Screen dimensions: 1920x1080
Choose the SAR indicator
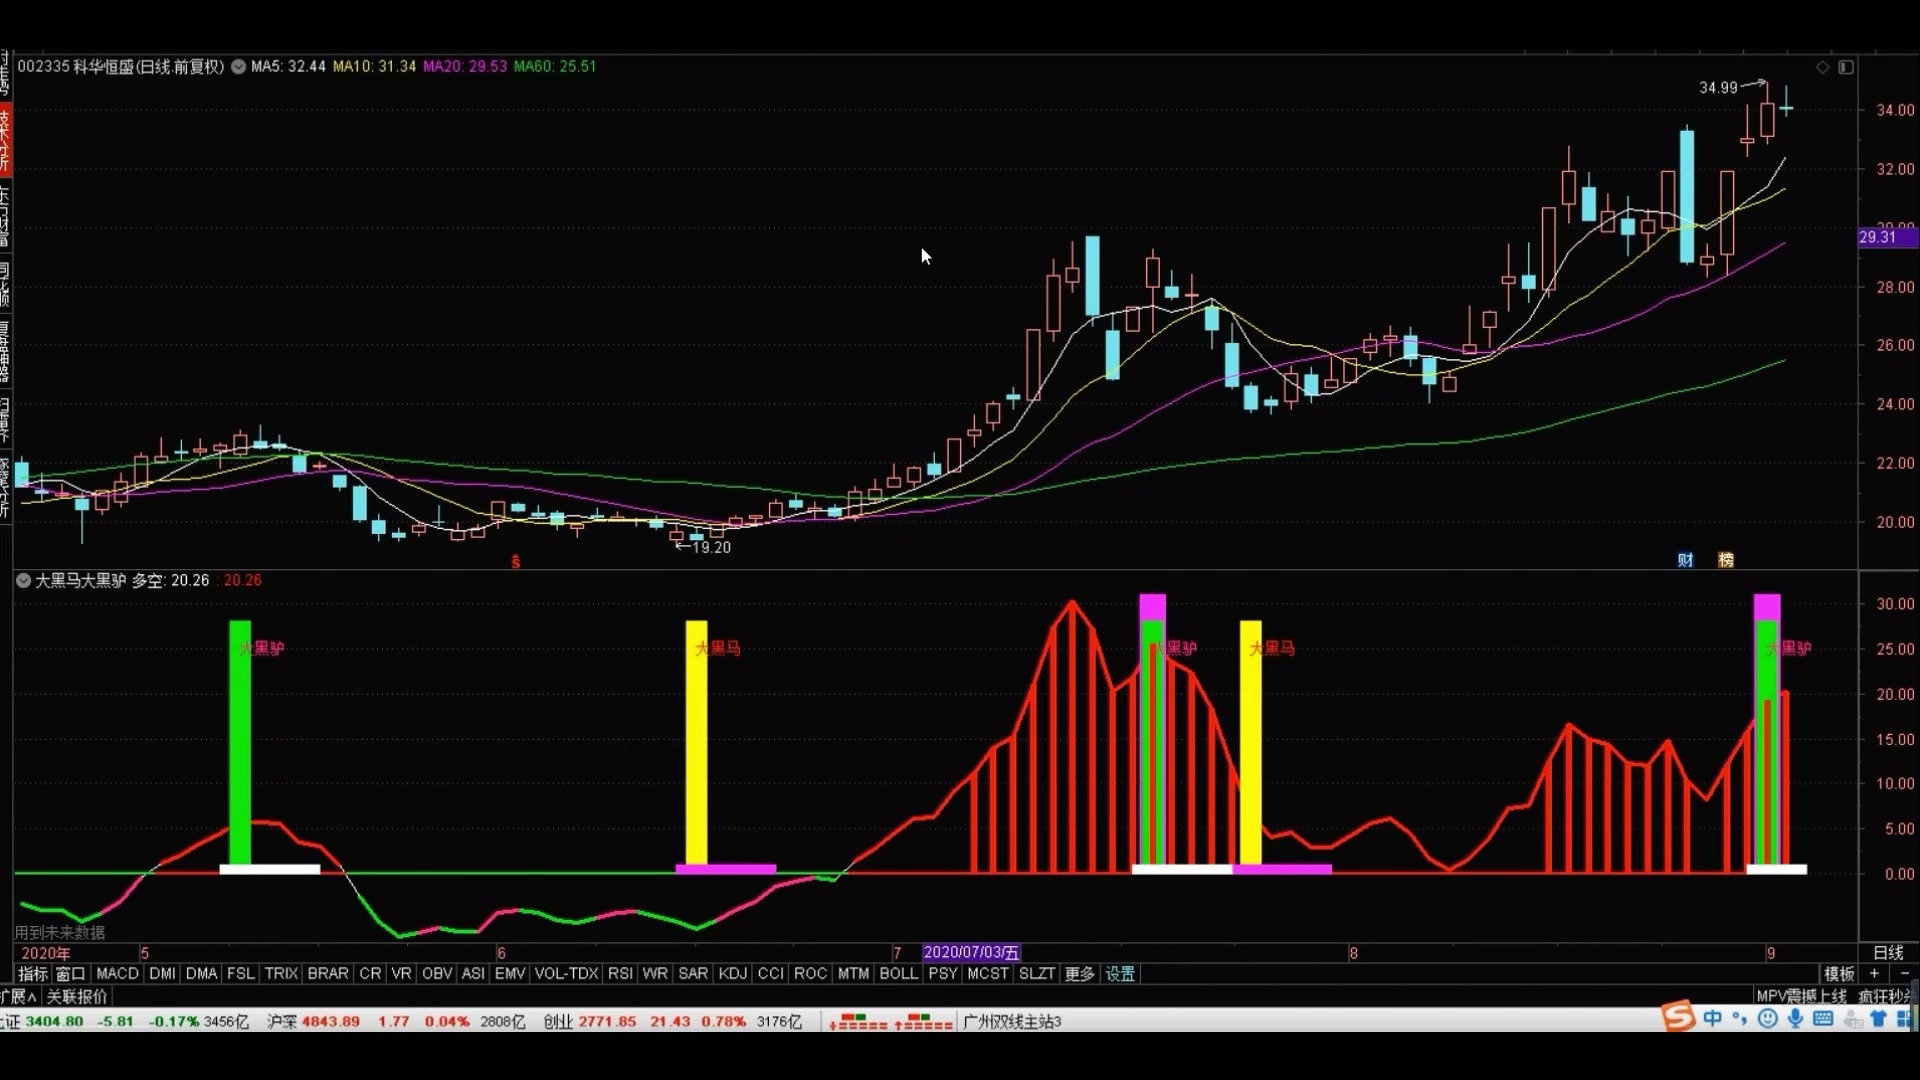coord(693,973)
